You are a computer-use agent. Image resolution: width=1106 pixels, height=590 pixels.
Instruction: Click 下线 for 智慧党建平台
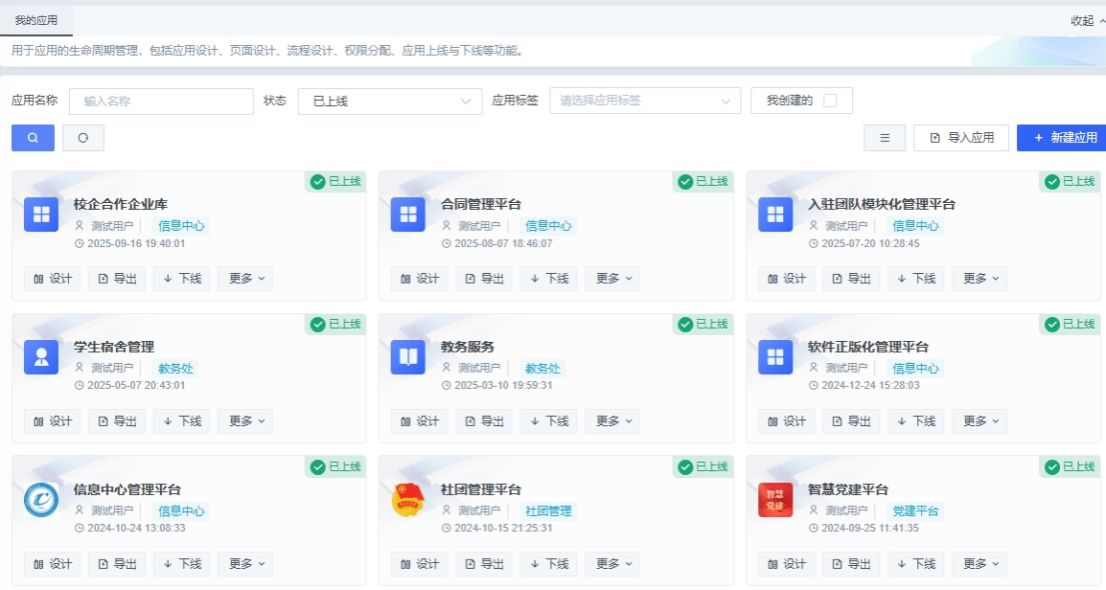tap(916, 564)
